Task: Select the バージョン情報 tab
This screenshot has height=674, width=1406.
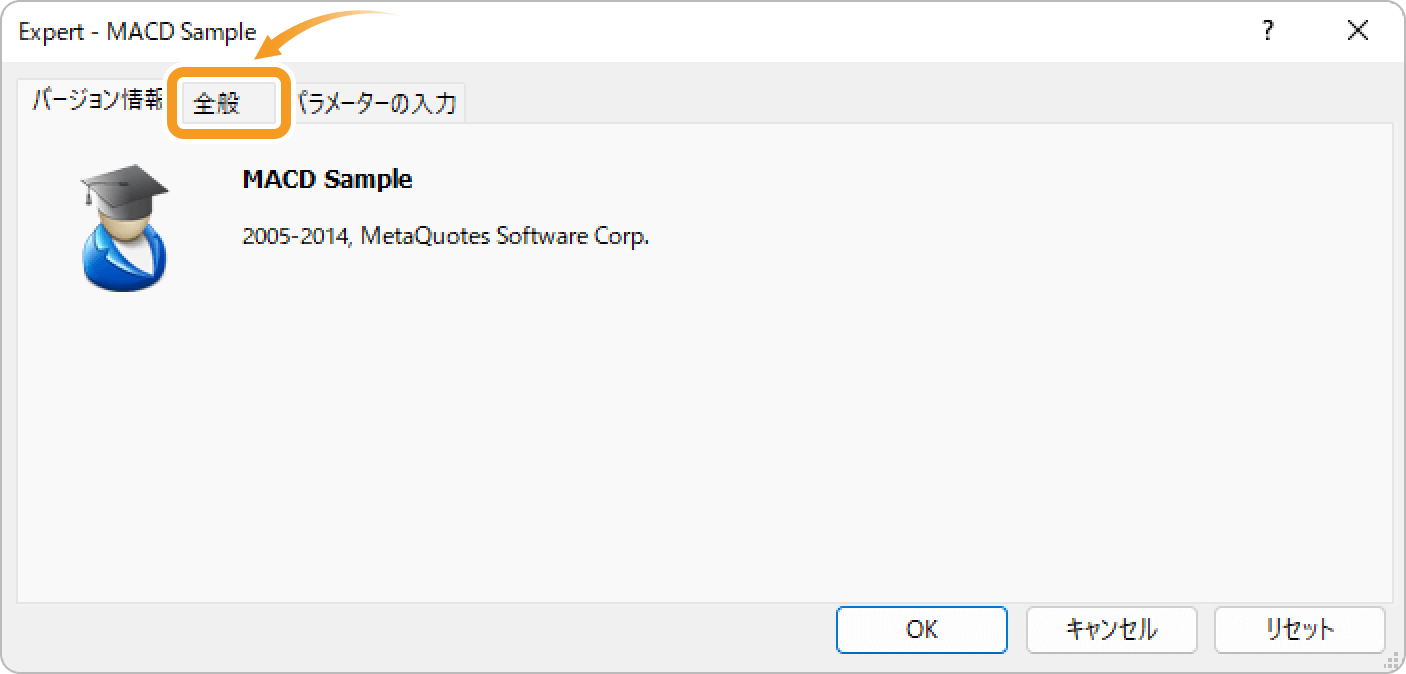Action: (95, 101)
